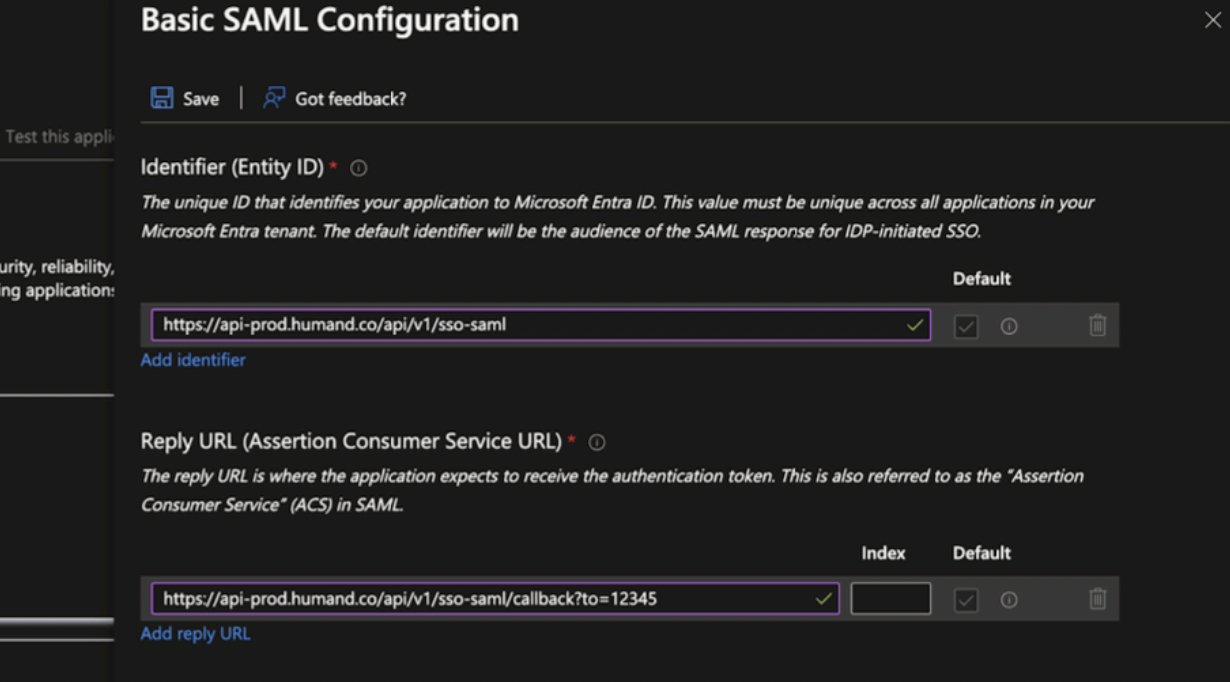Click green validation checkmark in reply URL field
This screenshot has width=1230, height=682.
(823, 599)
